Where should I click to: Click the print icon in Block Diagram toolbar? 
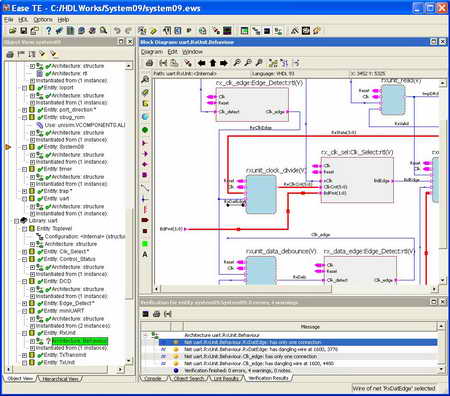click(149, 63)
